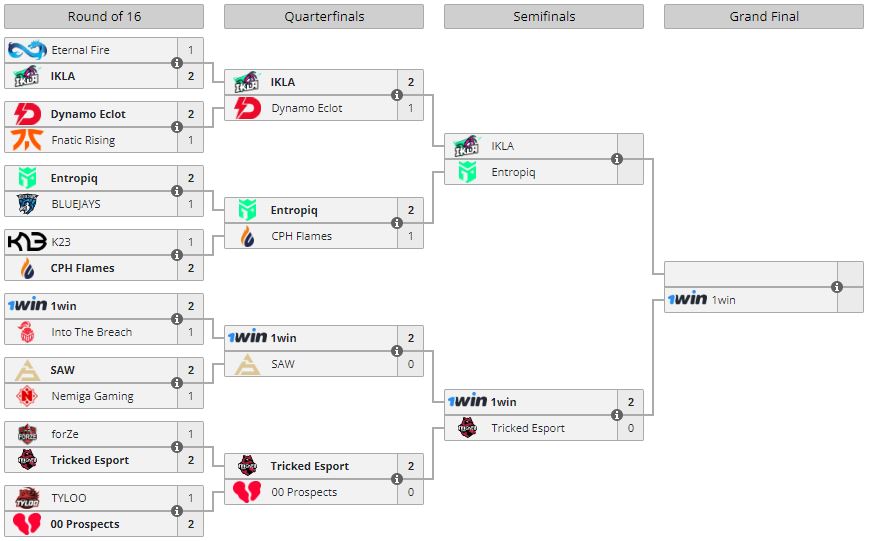Image resolution: width=869 pixels, height=541 pixels.
Task: Select the Grand Final column header
Action: pyautogui.click(x=764, y=17)
